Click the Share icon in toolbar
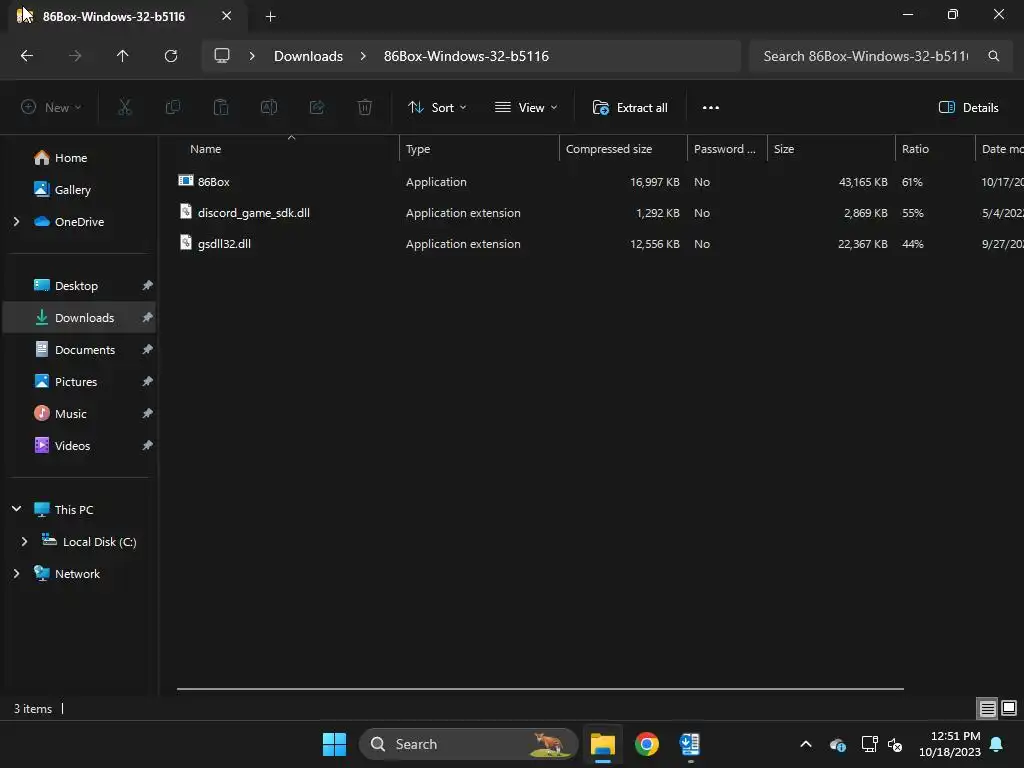The image size is (1024, 768). pyautogui.click(x=317, y=107)
